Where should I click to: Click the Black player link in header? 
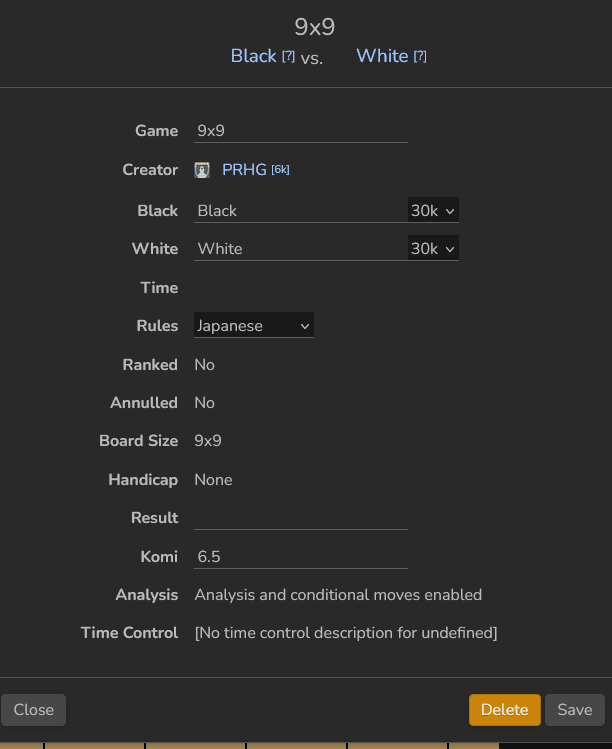tap(253, 56)
